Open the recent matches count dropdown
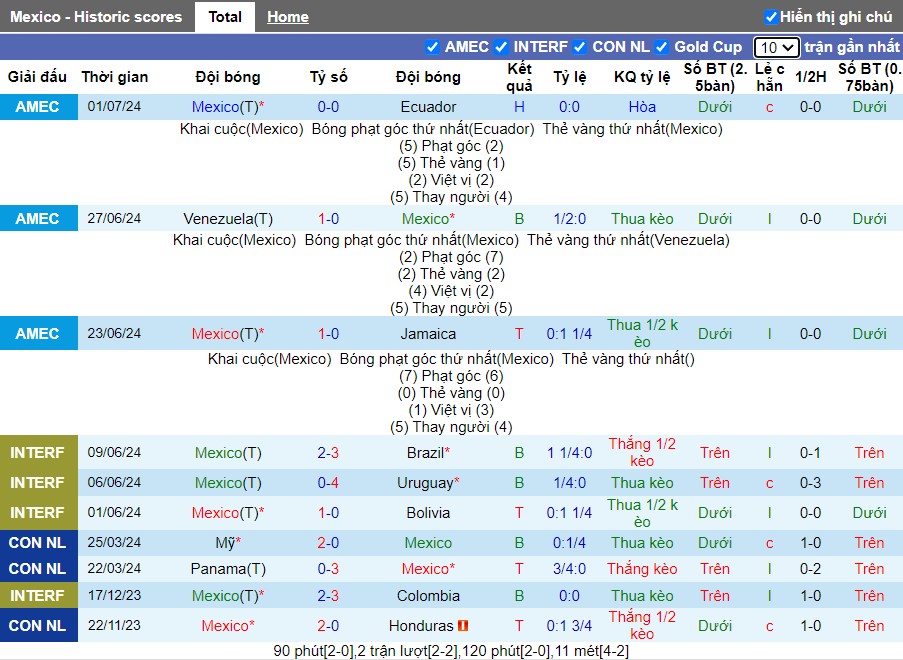This screenshot has height=660, width=903. point(776,47)
